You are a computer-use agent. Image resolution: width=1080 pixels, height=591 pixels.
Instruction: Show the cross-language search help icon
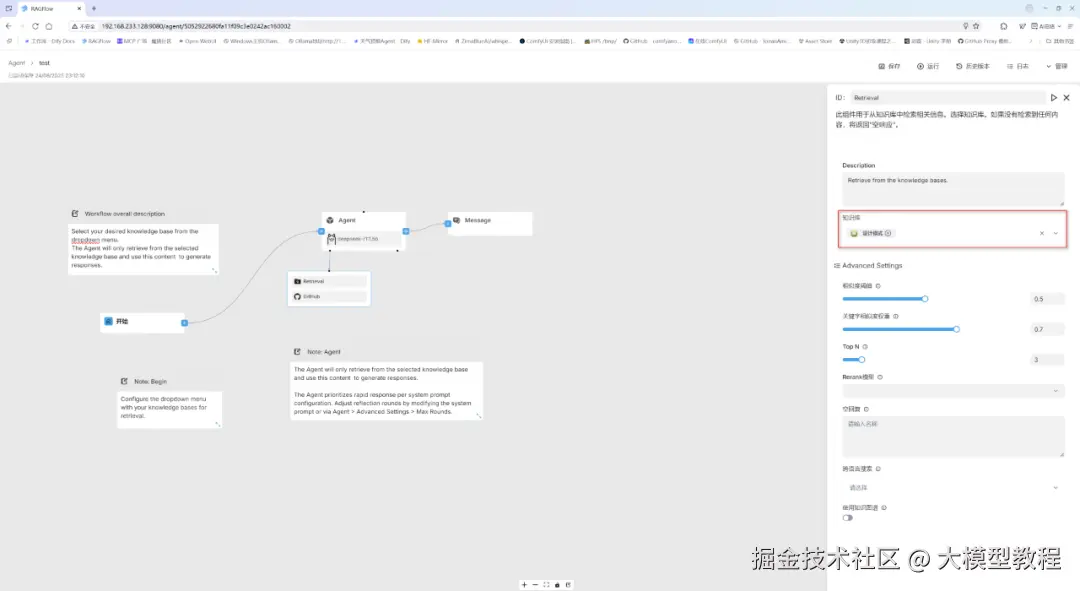pos(878,469)
